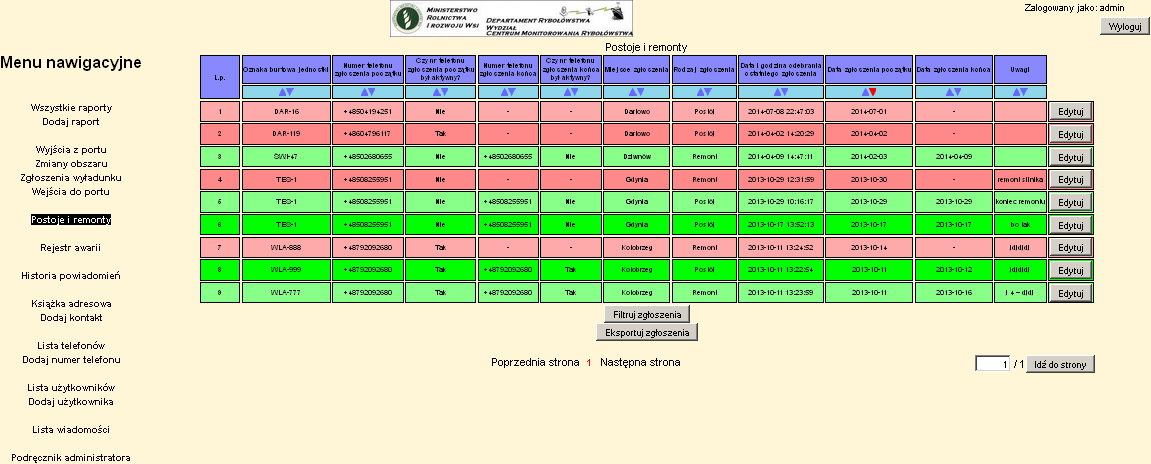The width and height of the screenshot is (1151, 464).
Task: Choose Dodaj numer telefonu
Action: click(x=71, y=360)
